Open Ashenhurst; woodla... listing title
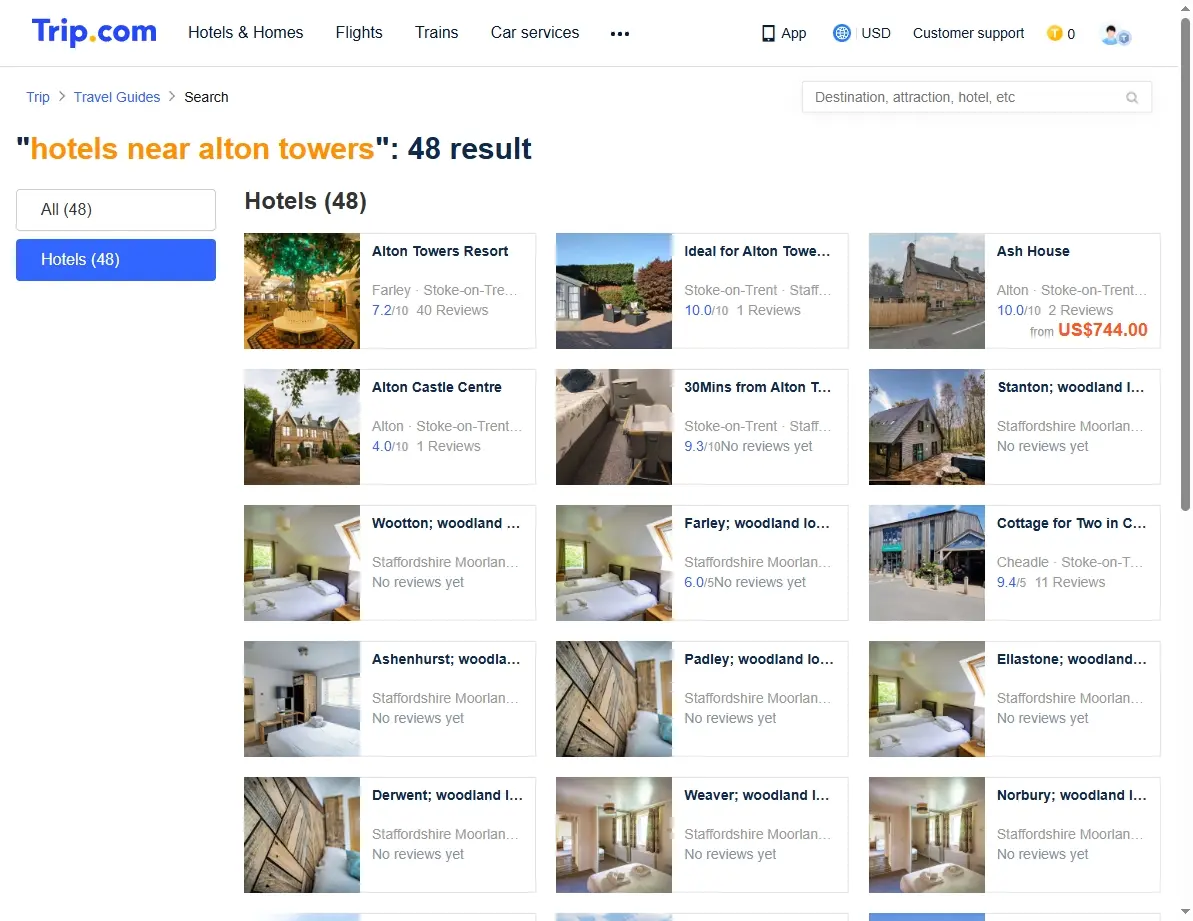 (446, 659)
